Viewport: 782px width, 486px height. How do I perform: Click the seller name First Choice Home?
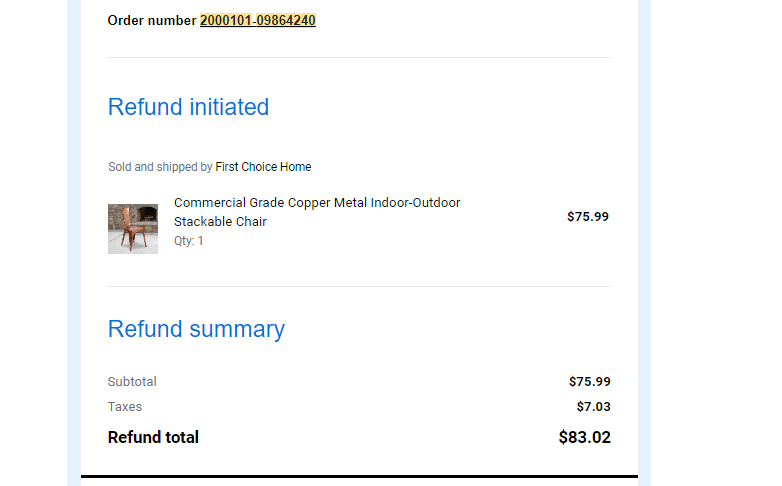(x=263, y=167)
